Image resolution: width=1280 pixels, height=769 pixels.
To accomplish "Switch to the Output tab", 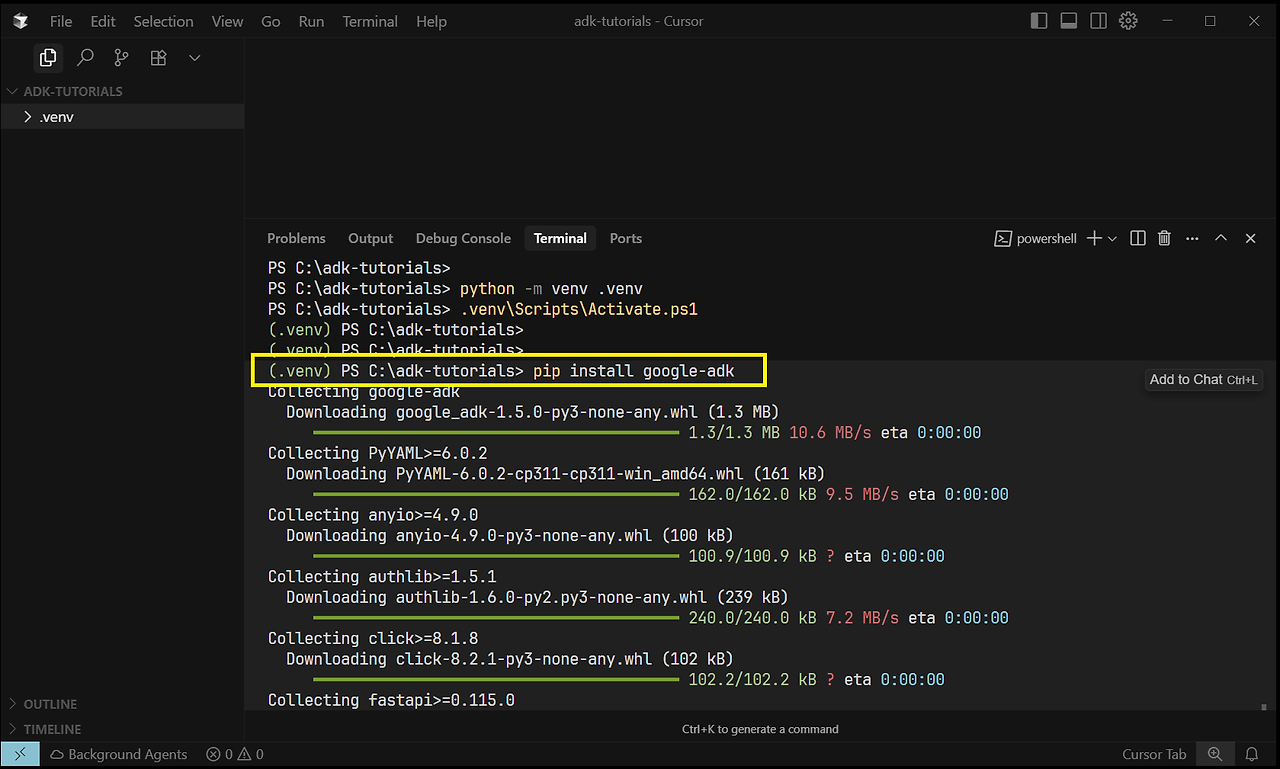I will (x=371, y=238).
